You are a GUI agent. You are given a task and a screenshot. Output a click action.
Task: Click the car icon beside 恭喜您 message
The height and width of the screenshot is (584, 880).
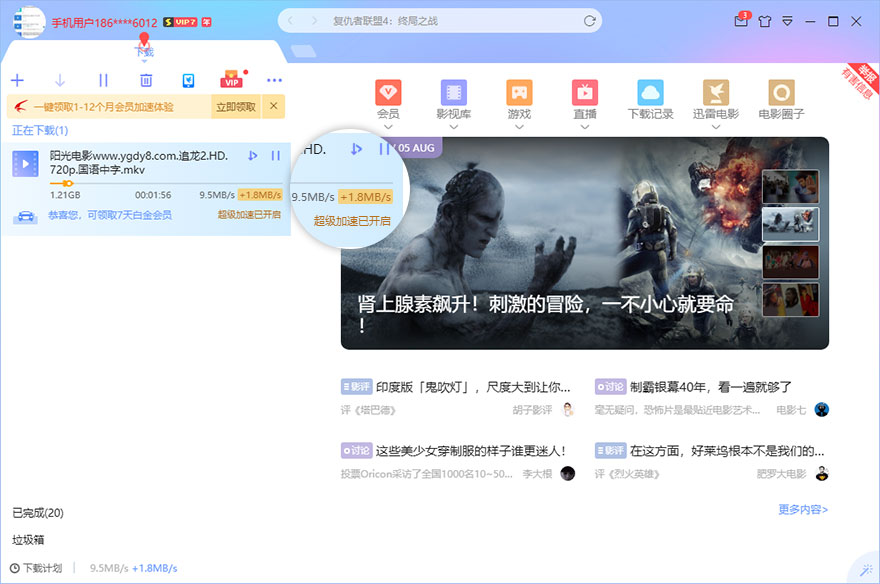coord(26,216)
